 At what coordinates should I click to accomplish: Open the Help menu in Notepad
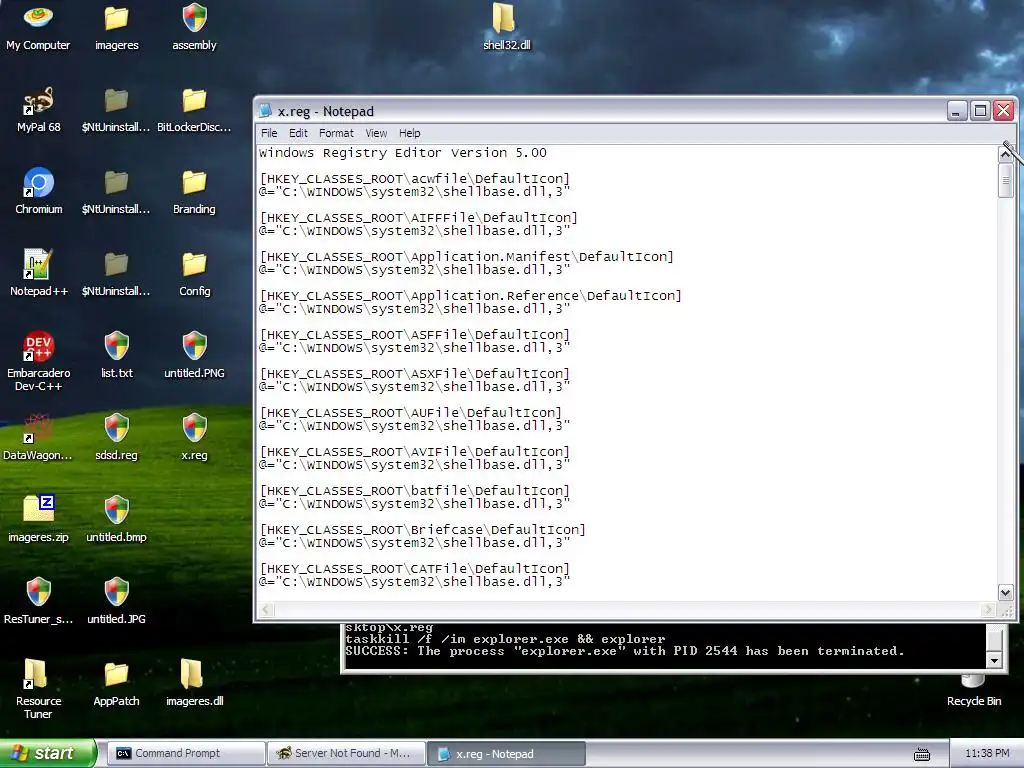409,133
